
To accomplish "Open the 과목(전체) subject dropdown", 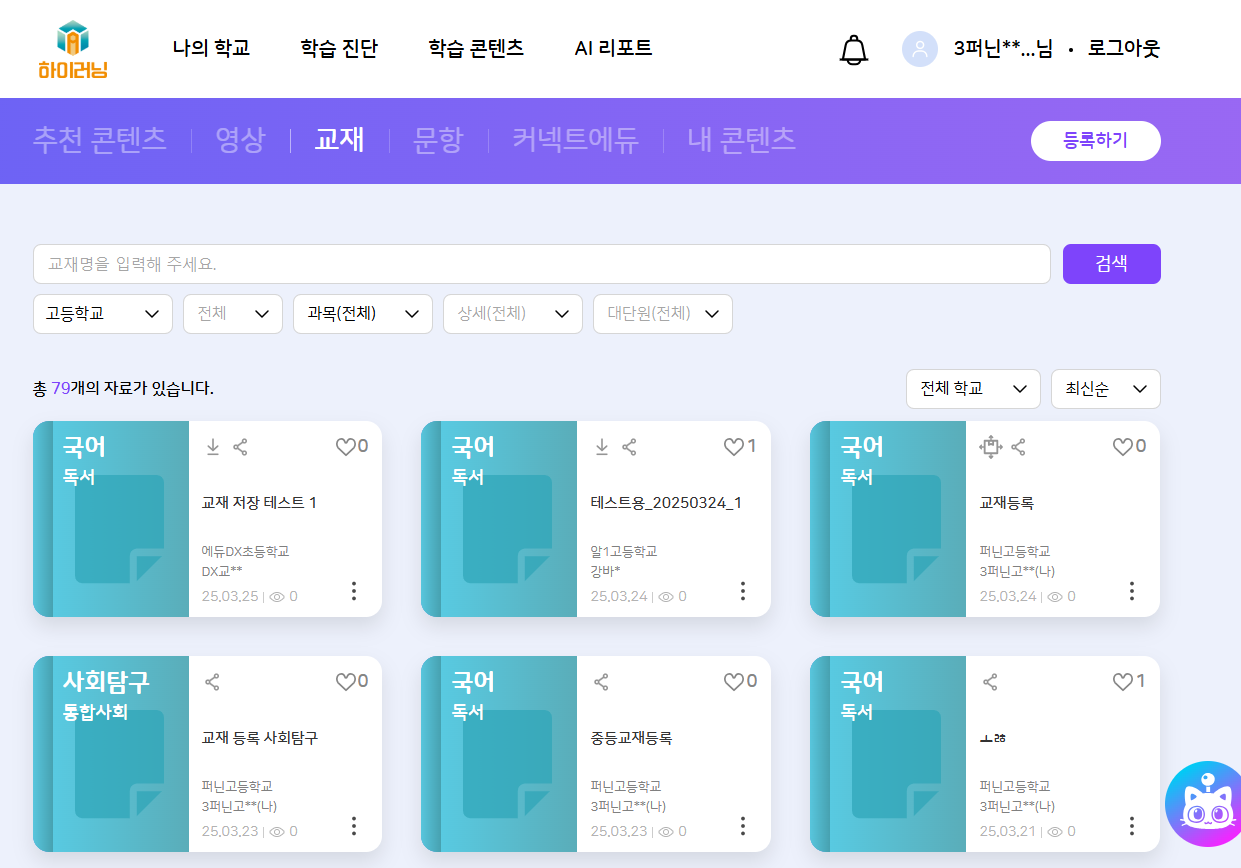I will (x=362, y=314).
